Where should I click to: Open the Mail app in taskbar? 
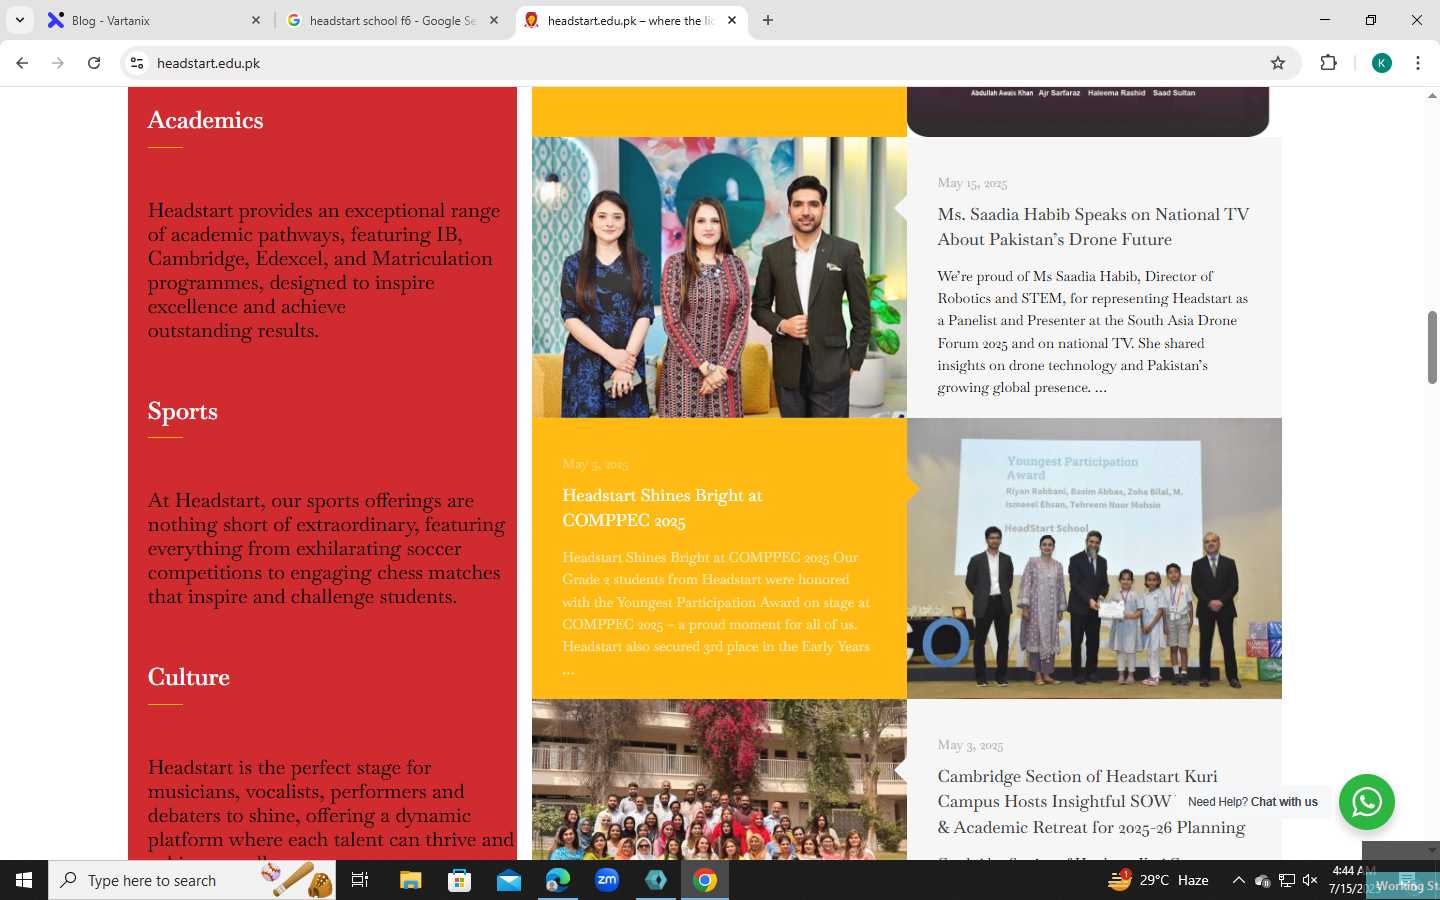coord(508,880)
